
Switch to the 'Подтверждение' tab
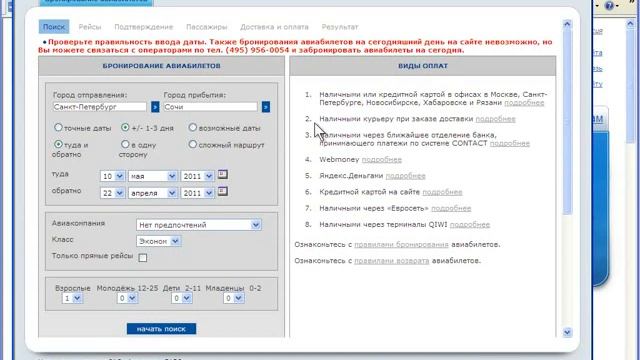pyautogui.click(x=144, y=27)
